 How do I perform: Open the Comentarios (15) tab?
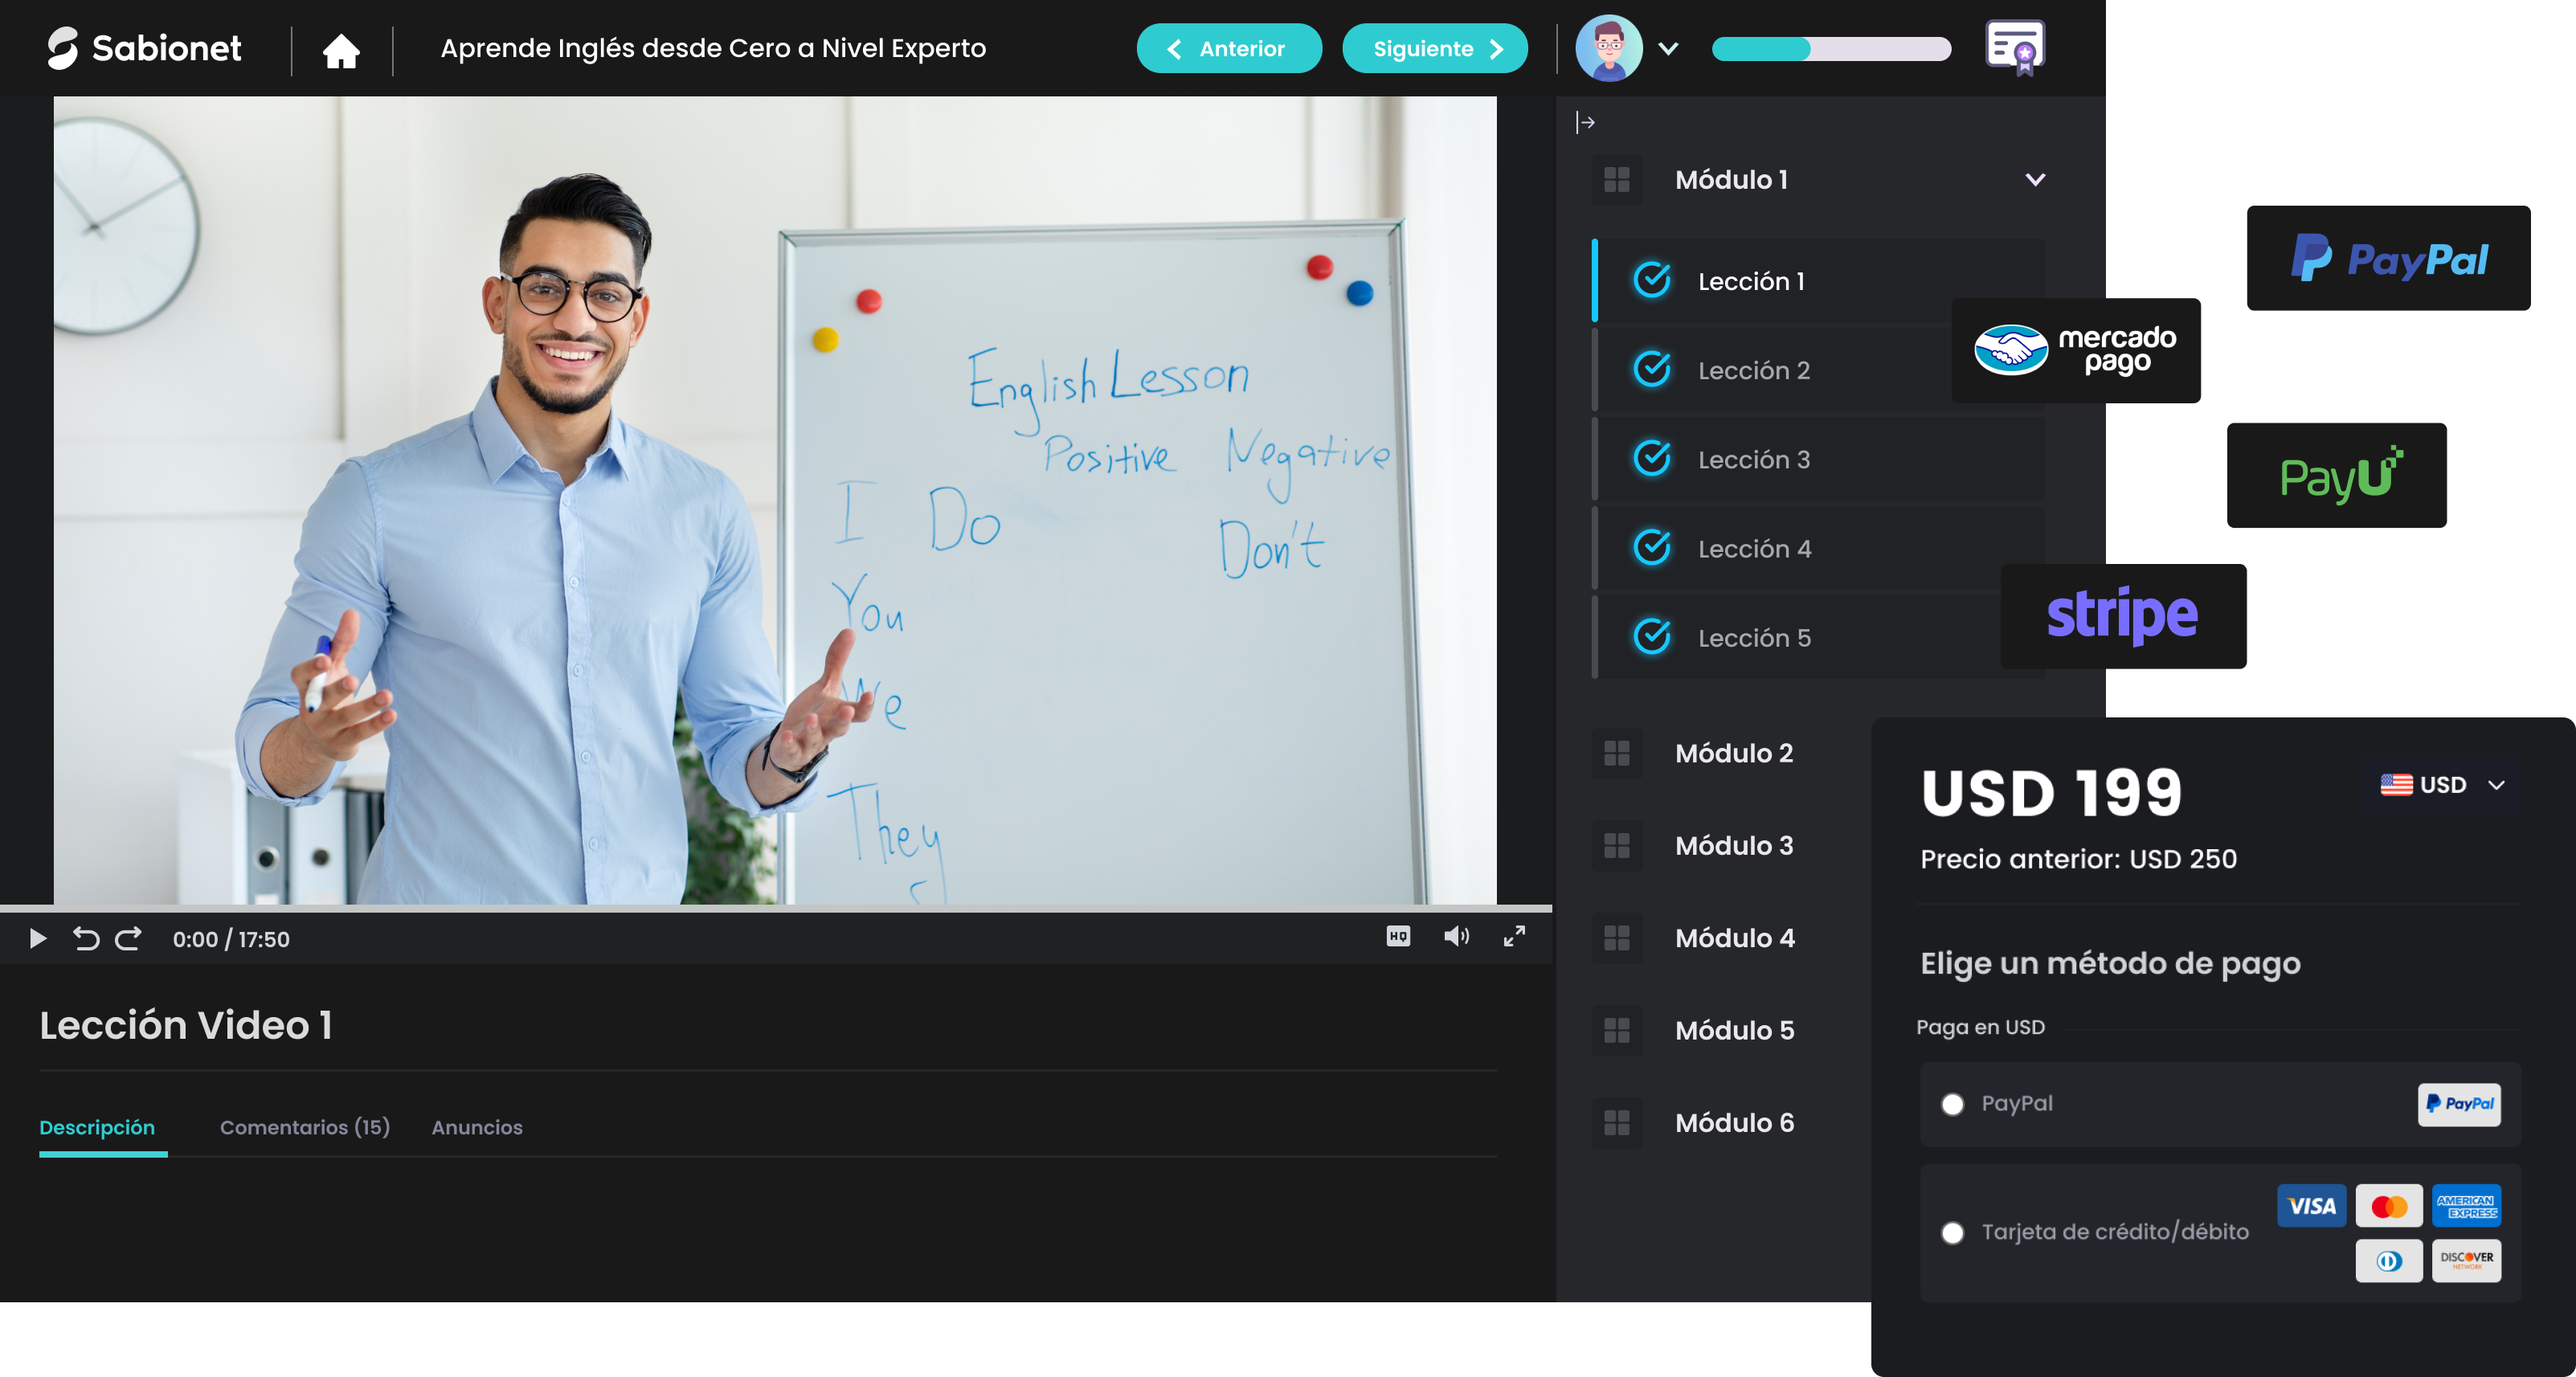(x=305, y=1127)
